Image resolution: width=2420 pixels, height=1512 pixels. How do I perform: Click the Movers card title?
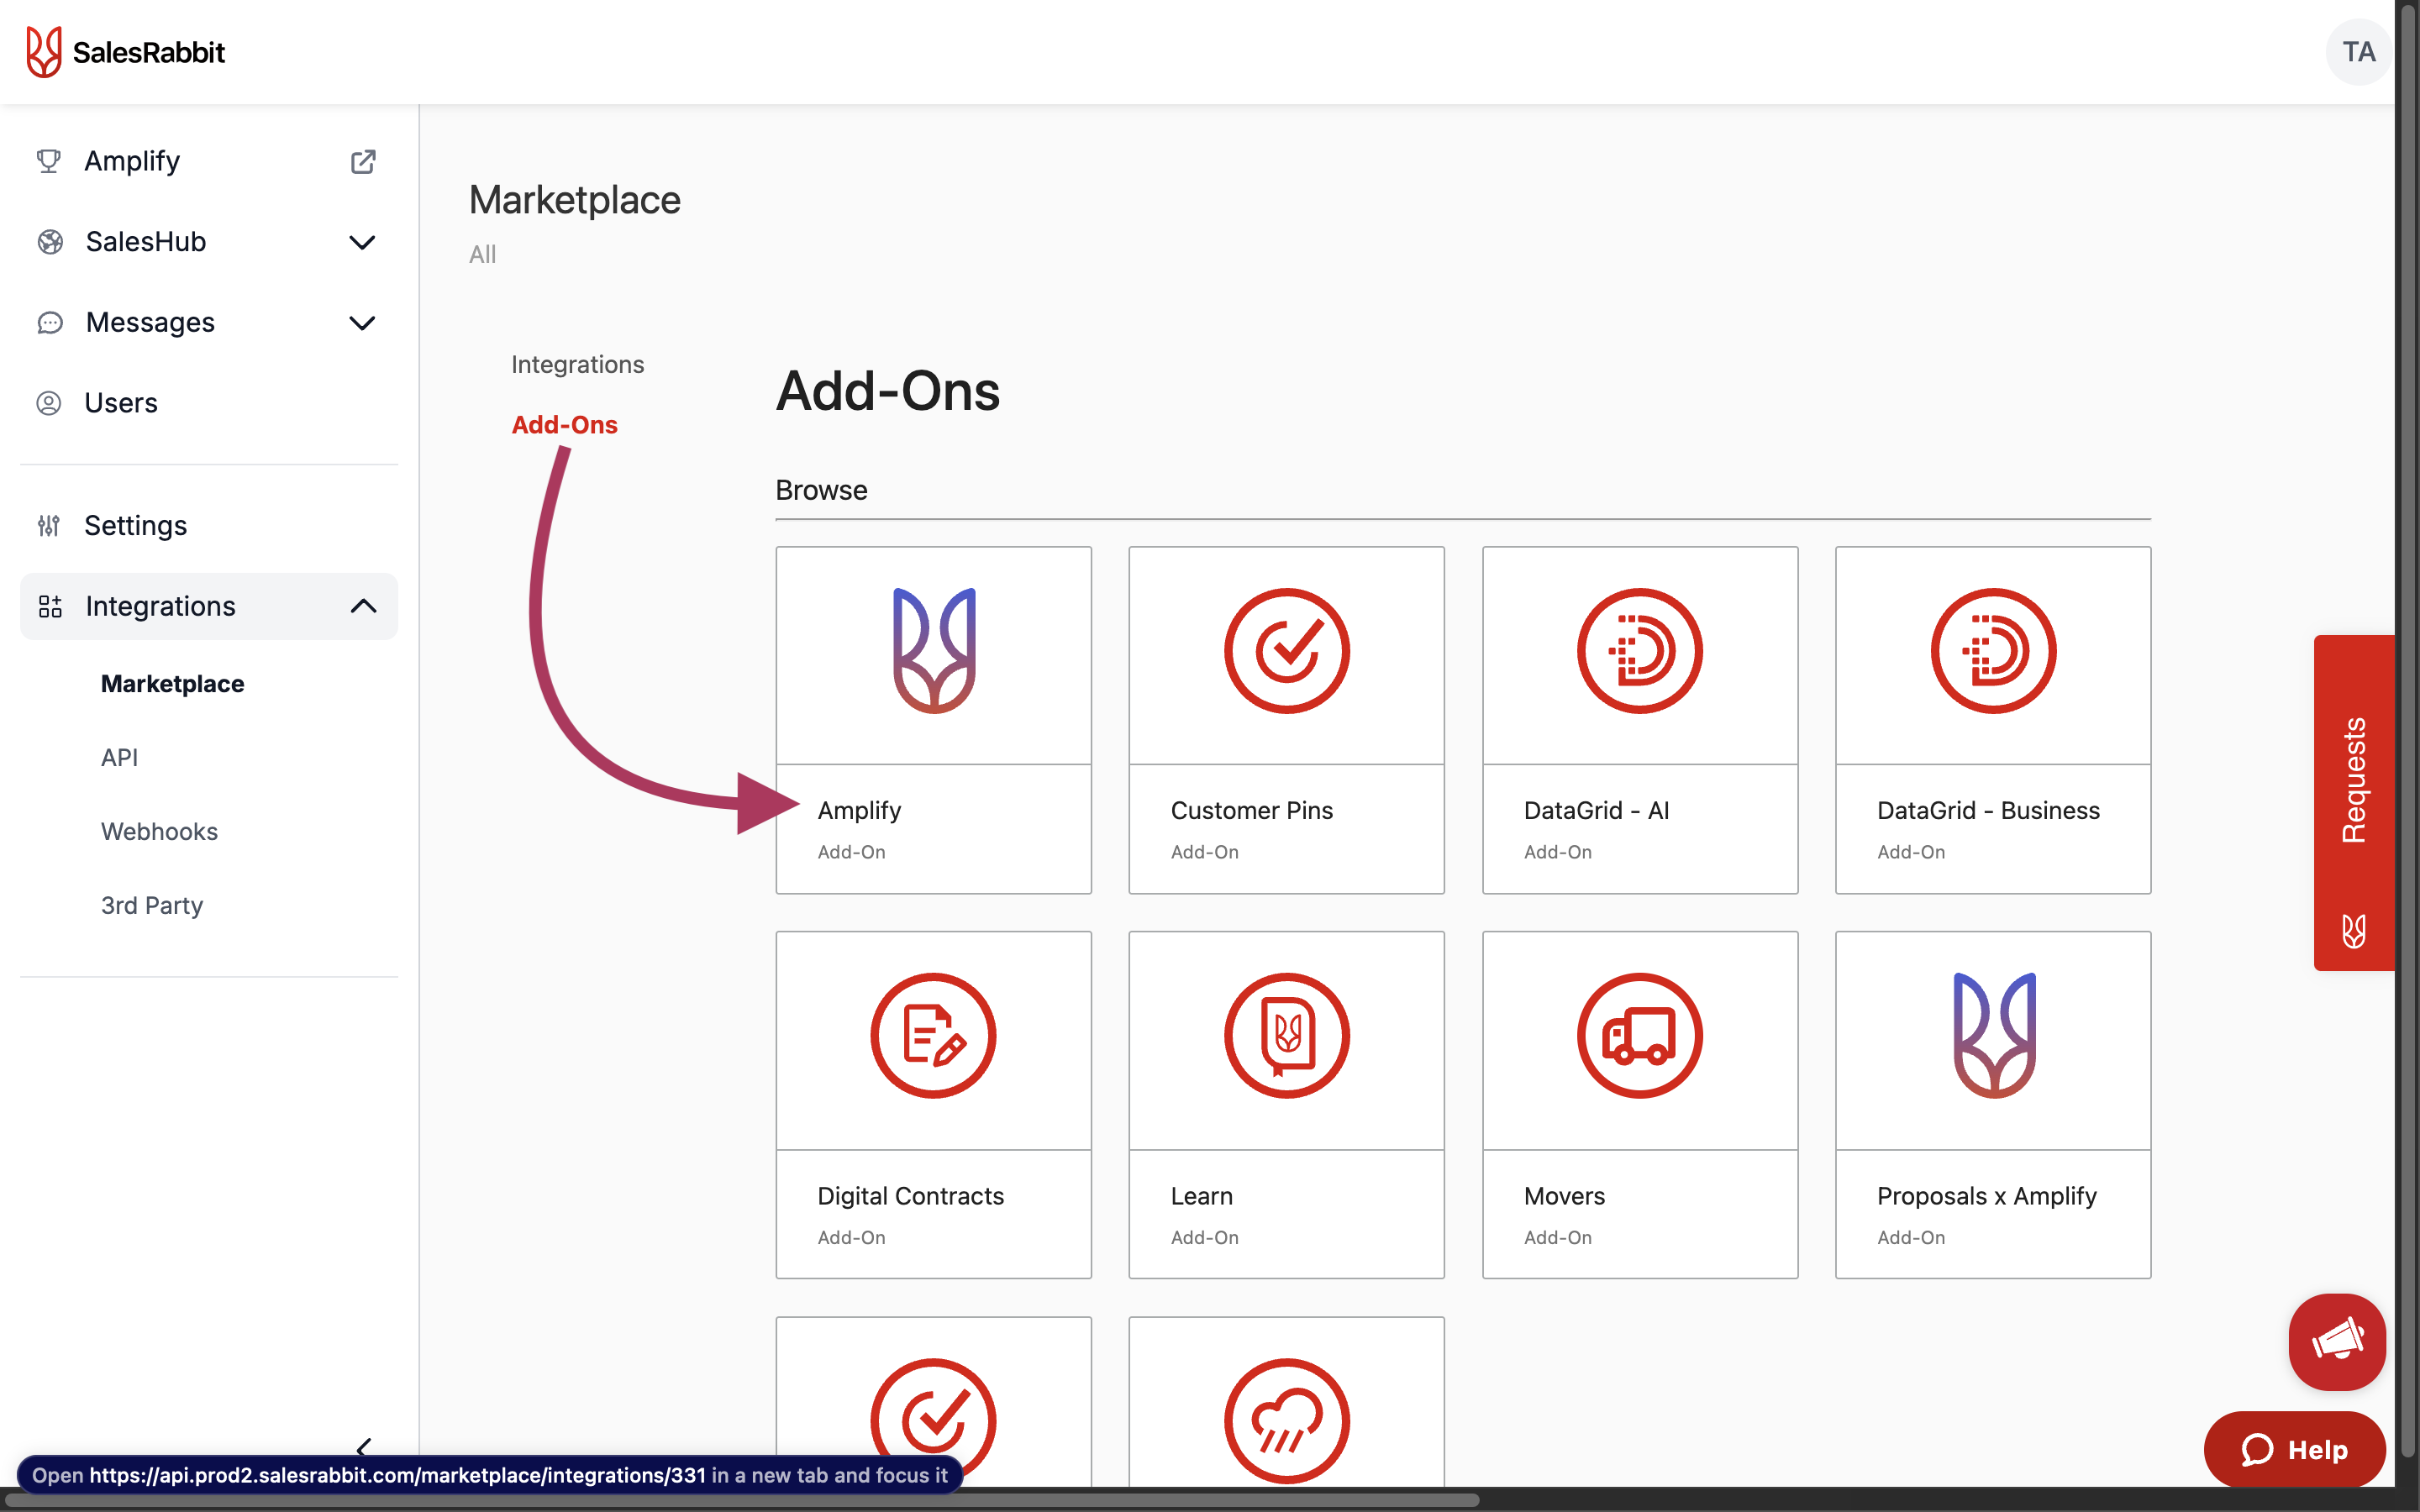pyautogui.click(x=1564, y=1196)
